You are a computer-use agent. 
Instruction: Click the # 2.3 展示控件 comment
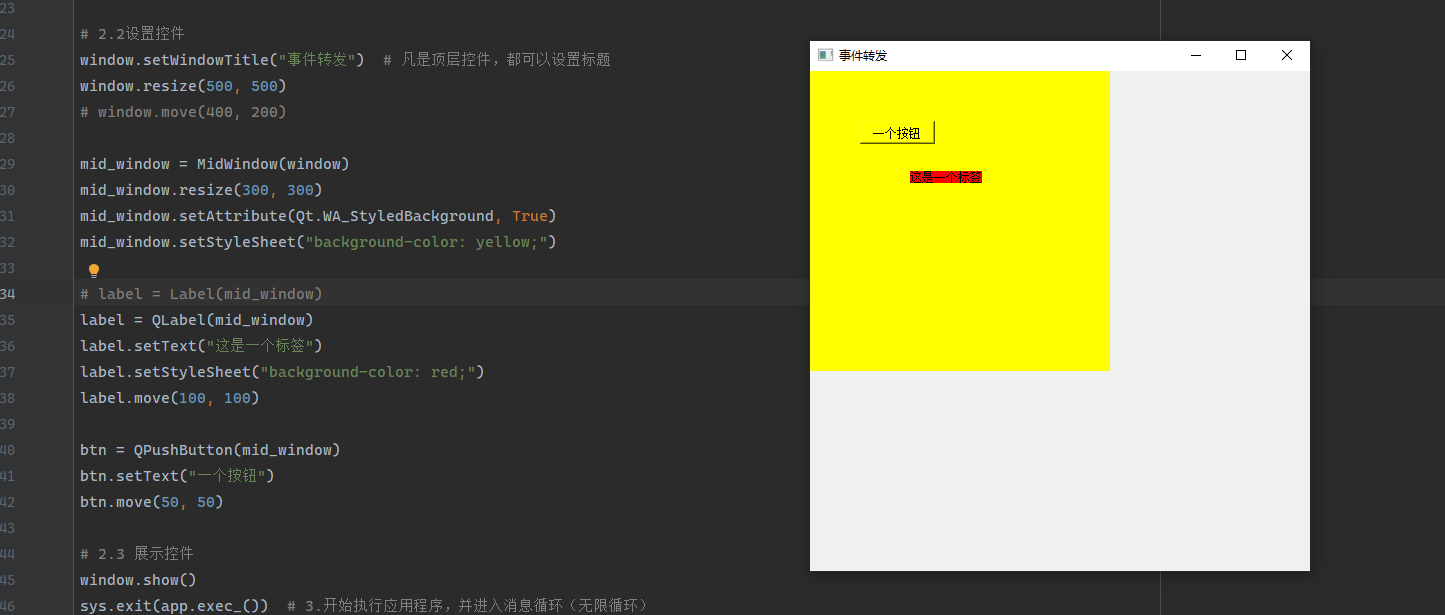click(137, 554)
